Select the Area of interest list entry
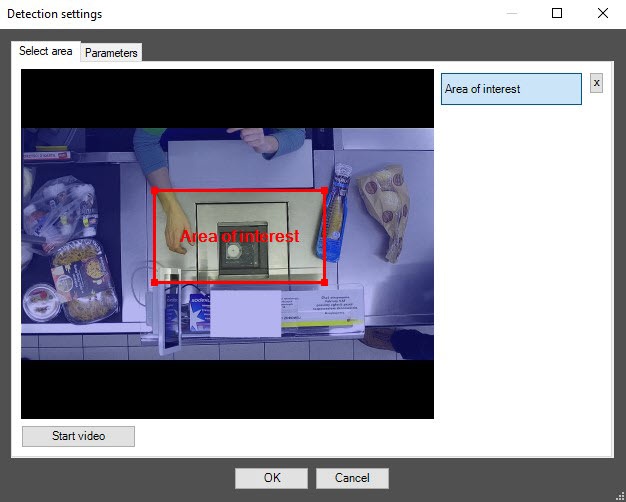 [511, 89]
